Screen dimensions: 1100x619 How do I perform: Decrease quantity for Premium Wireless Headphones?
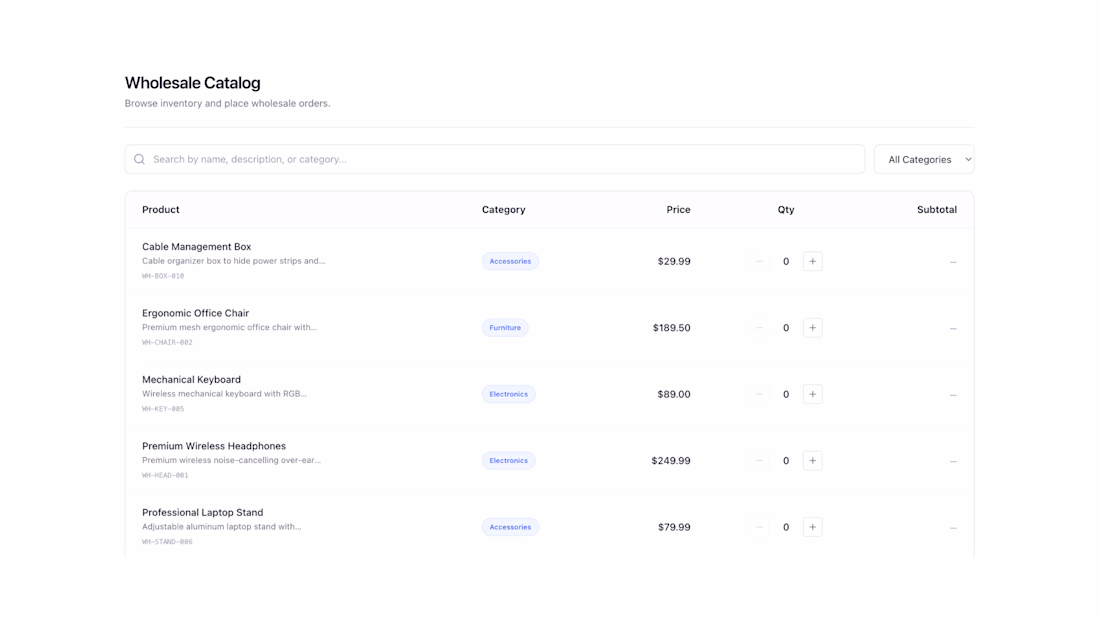pyautogui.click(x=759, y=460)
